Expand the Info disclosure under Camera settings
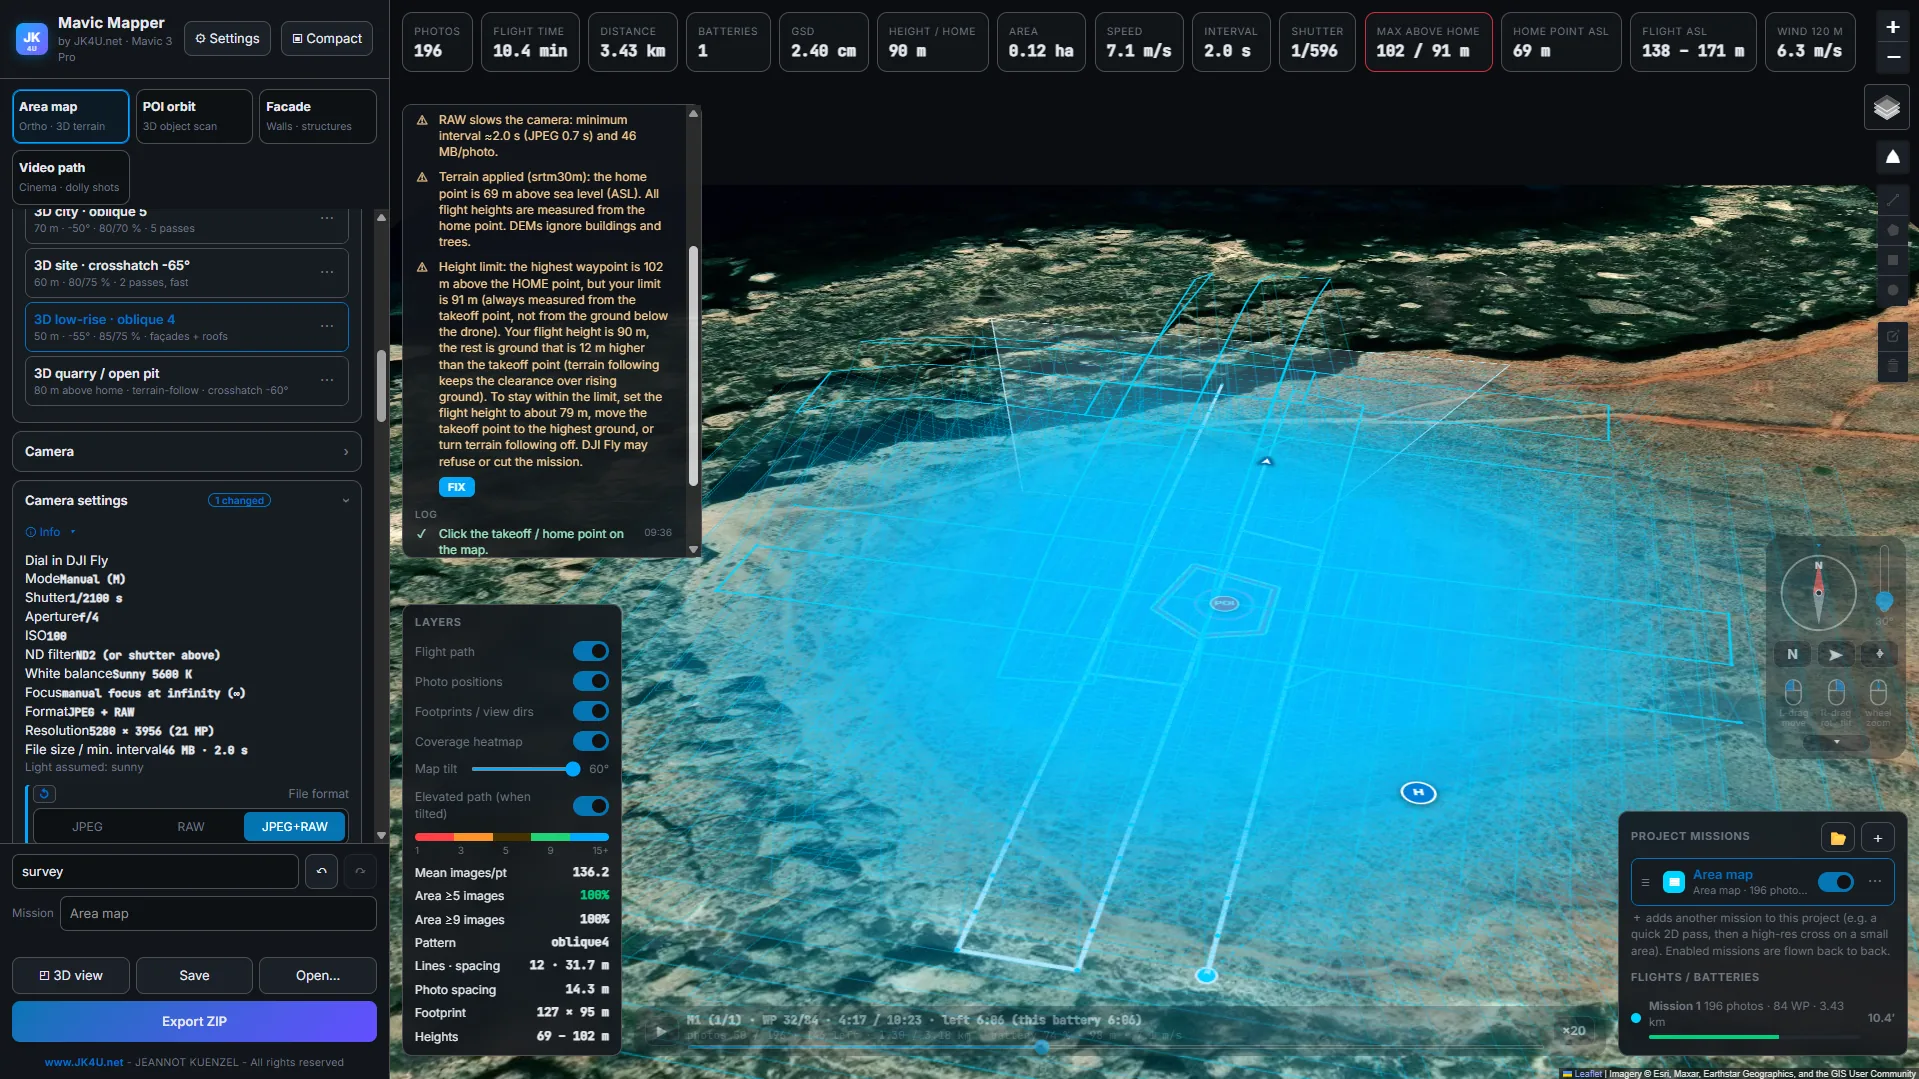The image size is (1919, 1079). click(x=49, y=532)
